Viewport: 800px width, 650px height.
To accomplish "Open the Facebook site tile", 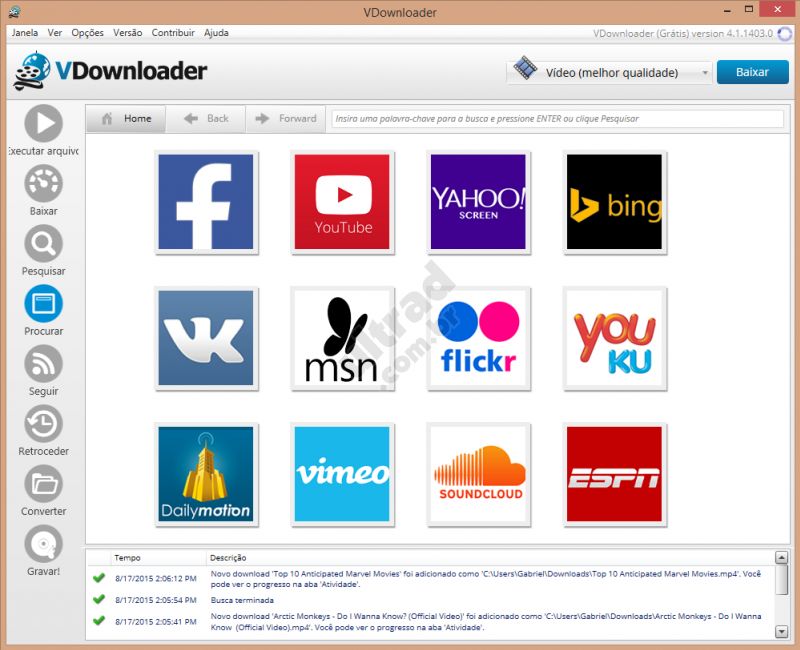I will (x=206, y=202).
